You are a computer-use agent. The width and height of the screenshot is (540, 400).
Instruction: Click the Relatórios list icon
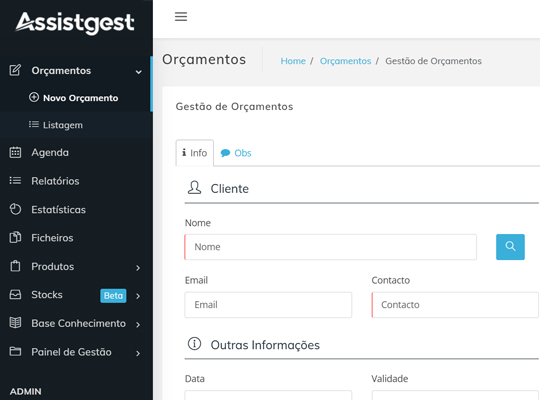coord(15,181)
